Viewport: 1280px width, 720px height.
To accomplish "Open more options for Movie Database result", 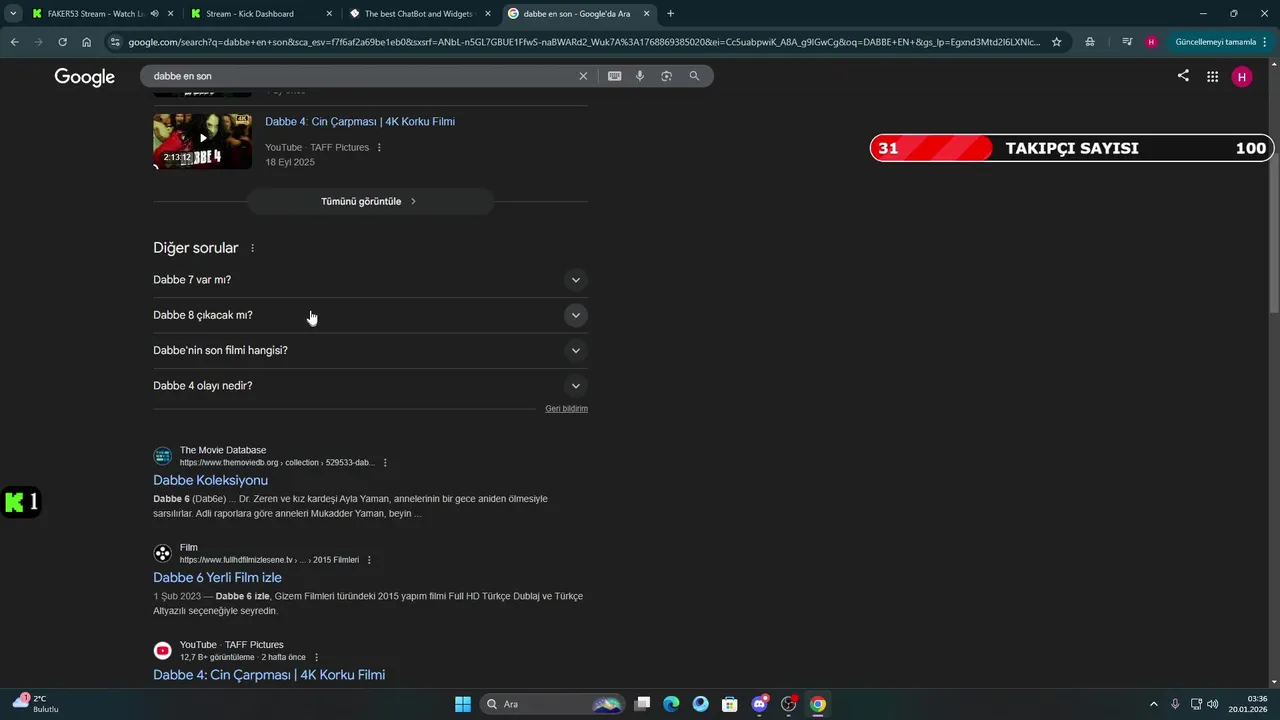I will click(385, 463).
